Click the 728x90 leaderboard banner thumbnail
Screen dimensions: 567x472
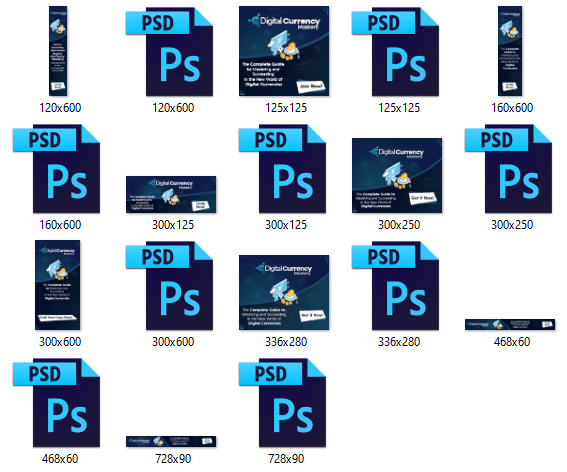(171, 442)
